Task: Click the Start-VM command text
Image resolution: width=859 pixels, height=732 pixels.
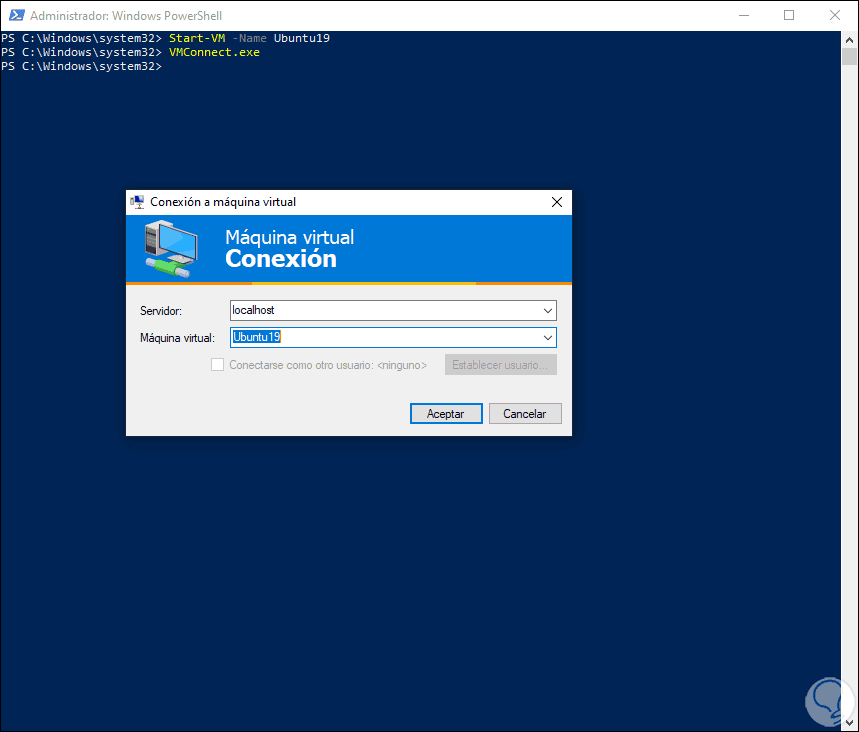Action: click(197, 38)
